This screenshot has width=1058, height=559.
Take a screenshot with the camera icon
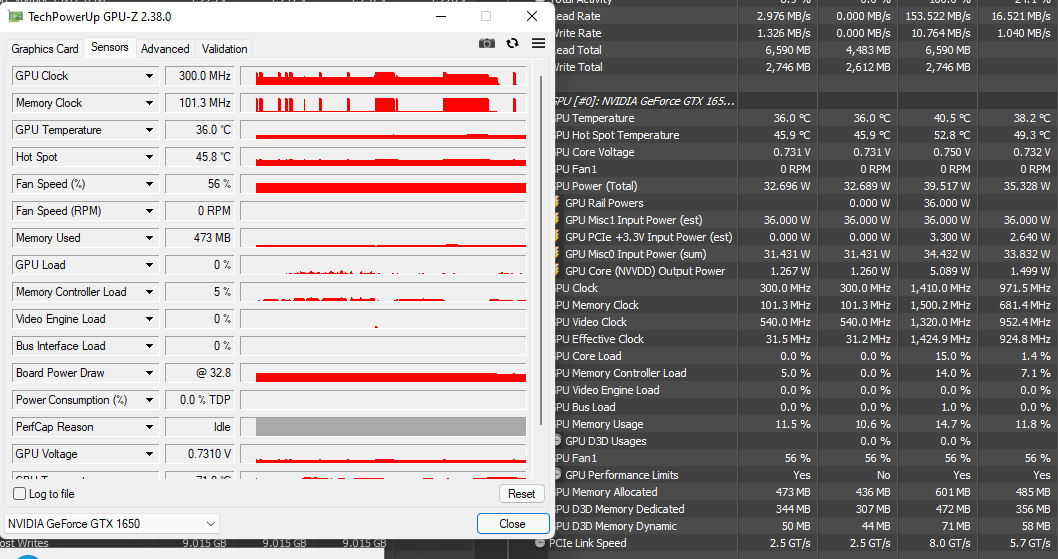click(486, 43)
